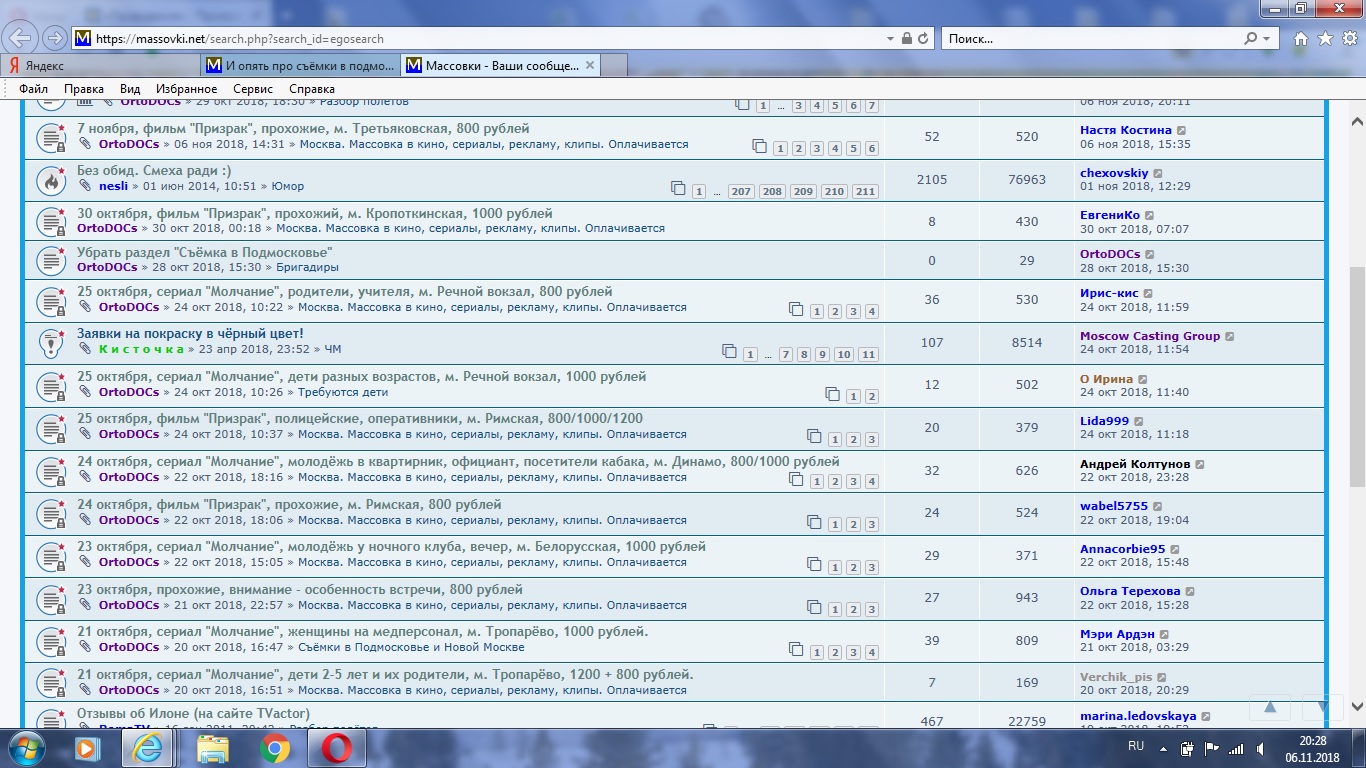1366x768 pixels.
Task: Launch Opera browser from the taskbar
Action: point(337,748)
